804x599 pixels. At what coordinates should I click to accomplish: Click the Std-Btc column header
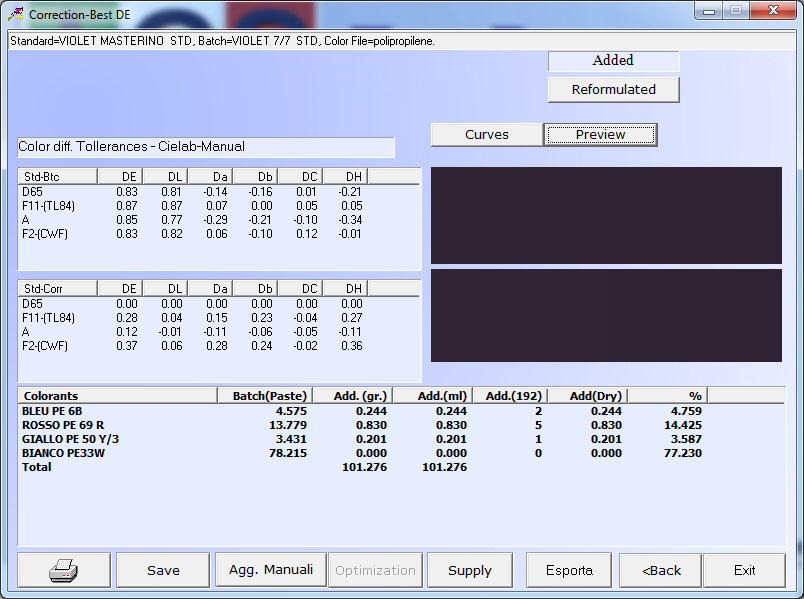(x=57, y=177)
